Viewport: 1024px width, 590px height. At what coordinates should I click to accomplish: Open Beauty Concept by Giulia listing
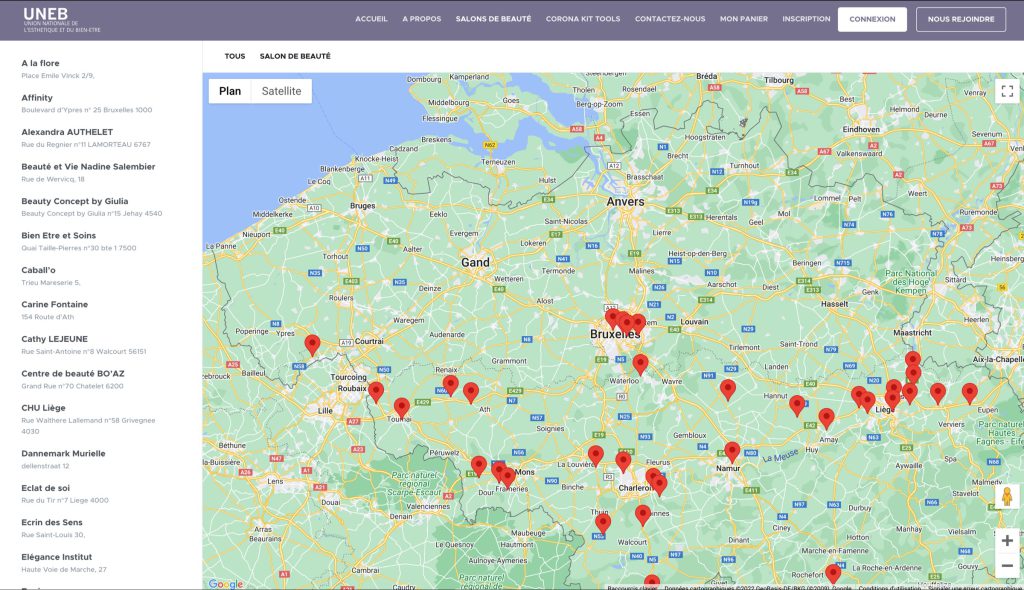74,201
